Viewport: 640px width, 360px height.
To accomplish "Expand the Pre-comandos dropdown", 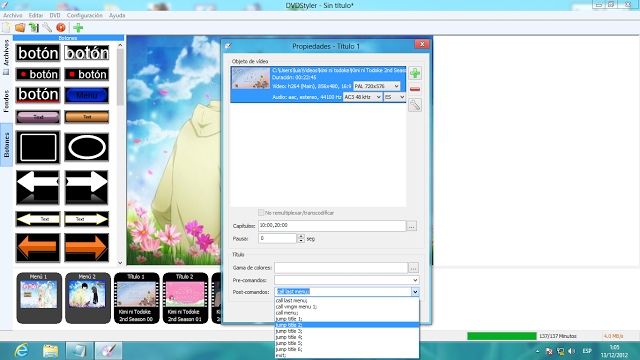I will [x=415, y=280].
